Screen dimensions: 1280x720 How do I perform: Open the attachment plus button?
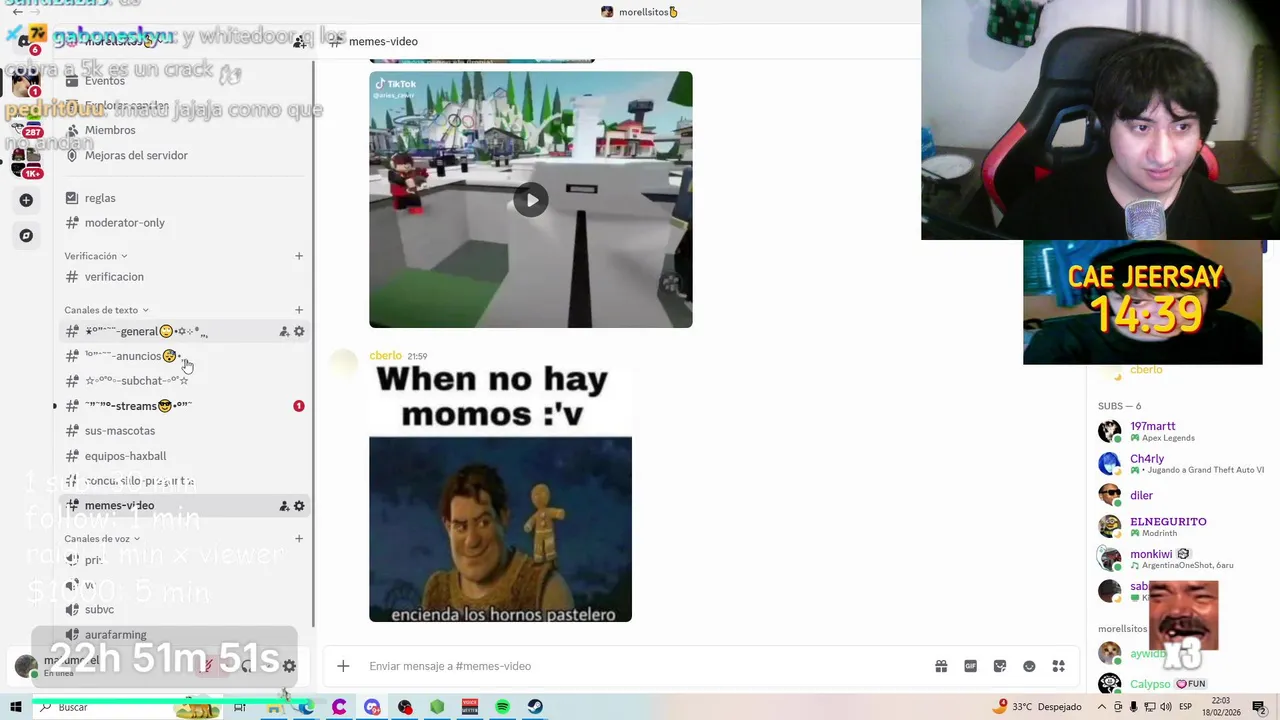343,666
